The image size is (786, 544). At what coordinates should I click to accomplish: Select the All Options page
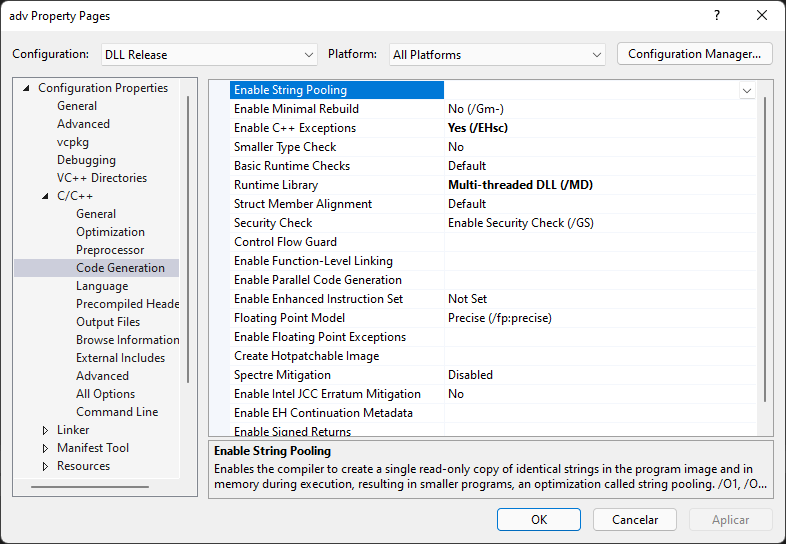tap(105, 394)
